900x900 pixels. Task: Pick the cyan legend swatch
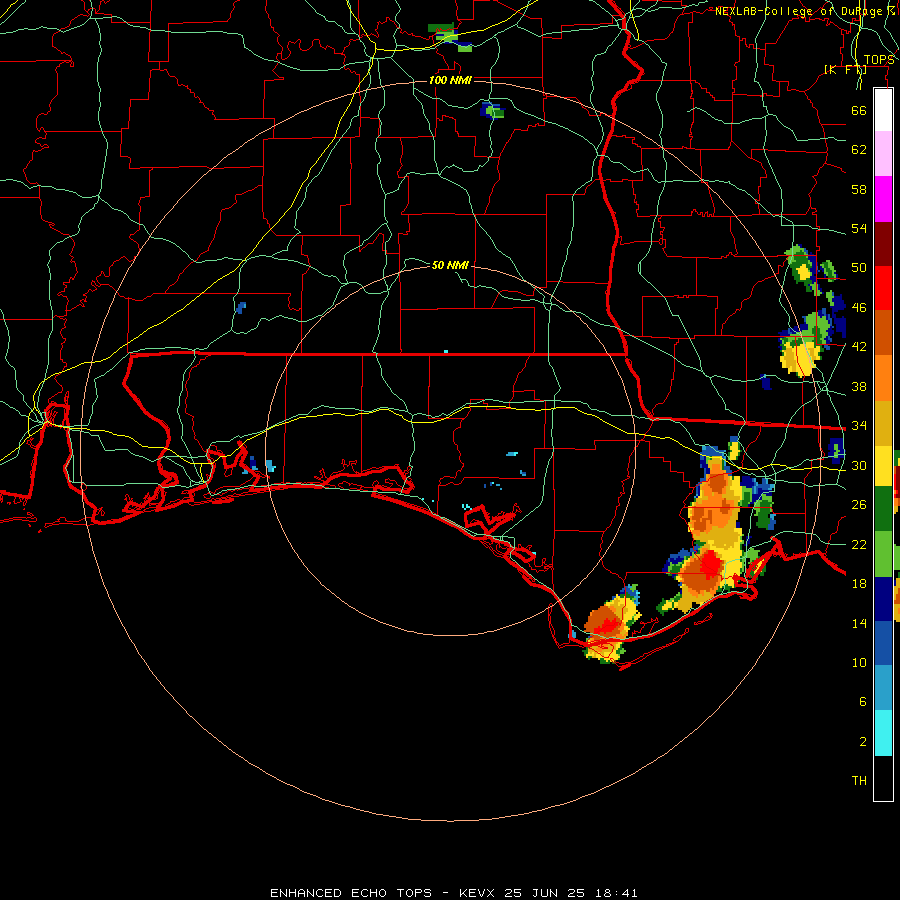(883, 733)
